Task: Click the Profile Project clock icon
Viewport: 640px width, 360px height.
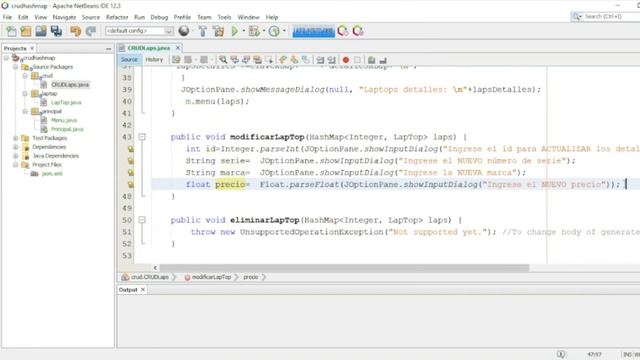Action: (274, 31)
